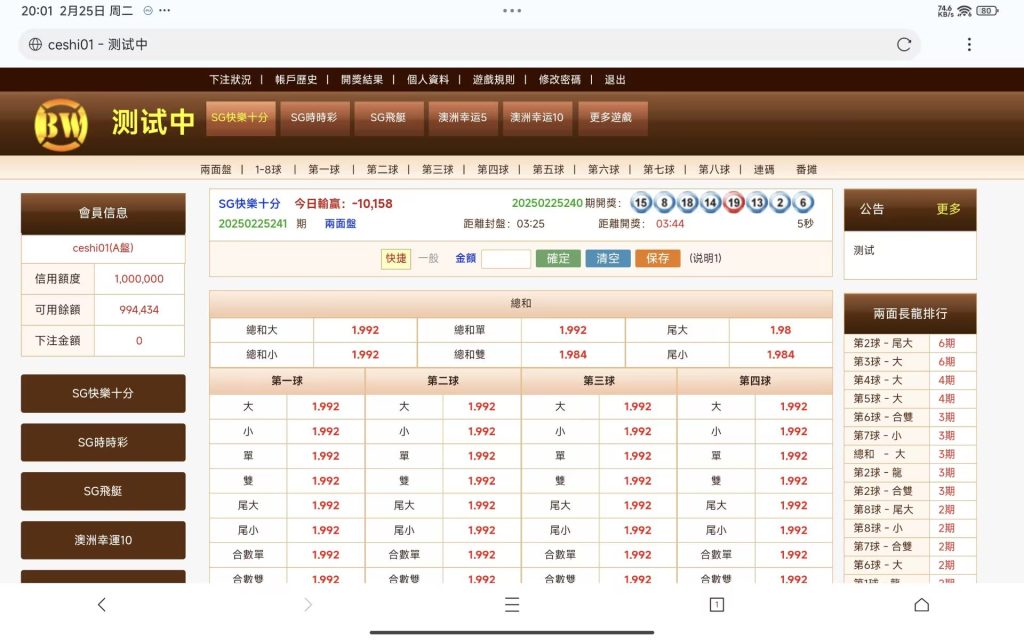Open 帳戶歷史 in the top menu
The height and width of the screenshot is (640, 1024).
296,80
